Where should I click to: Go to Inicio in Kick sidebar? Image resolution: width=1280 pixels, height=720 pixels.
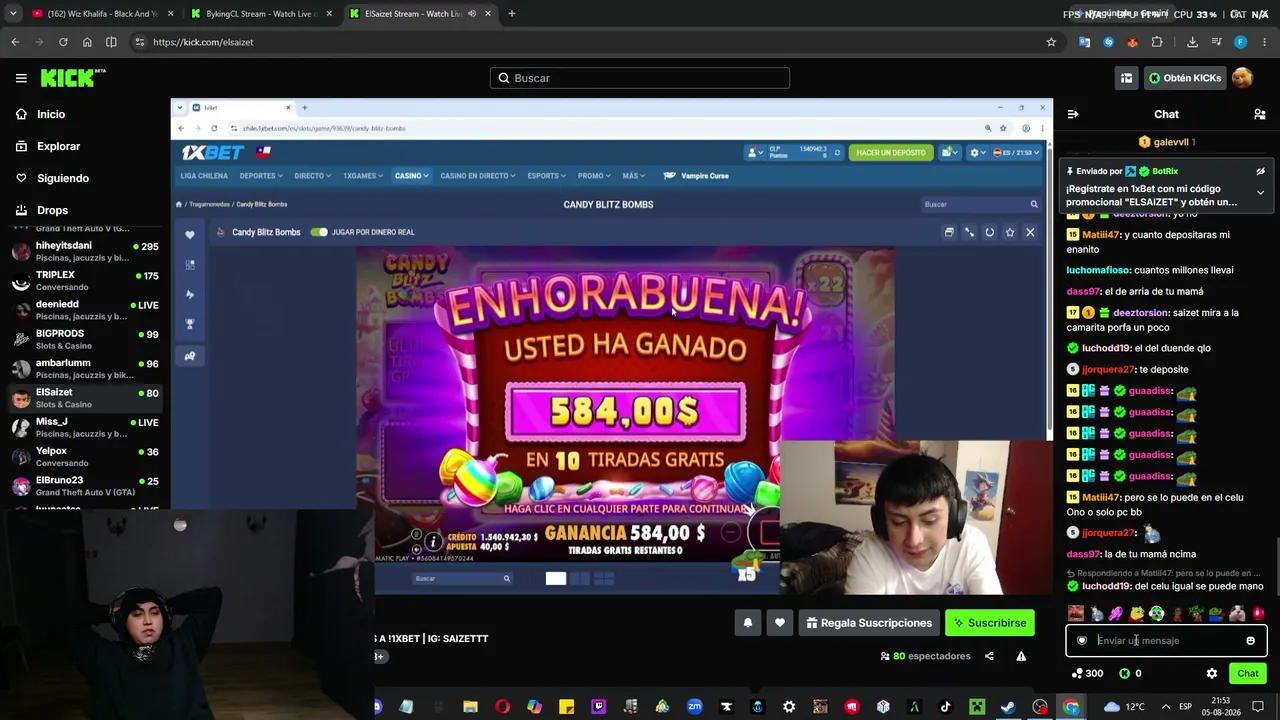tap(42, 114)
